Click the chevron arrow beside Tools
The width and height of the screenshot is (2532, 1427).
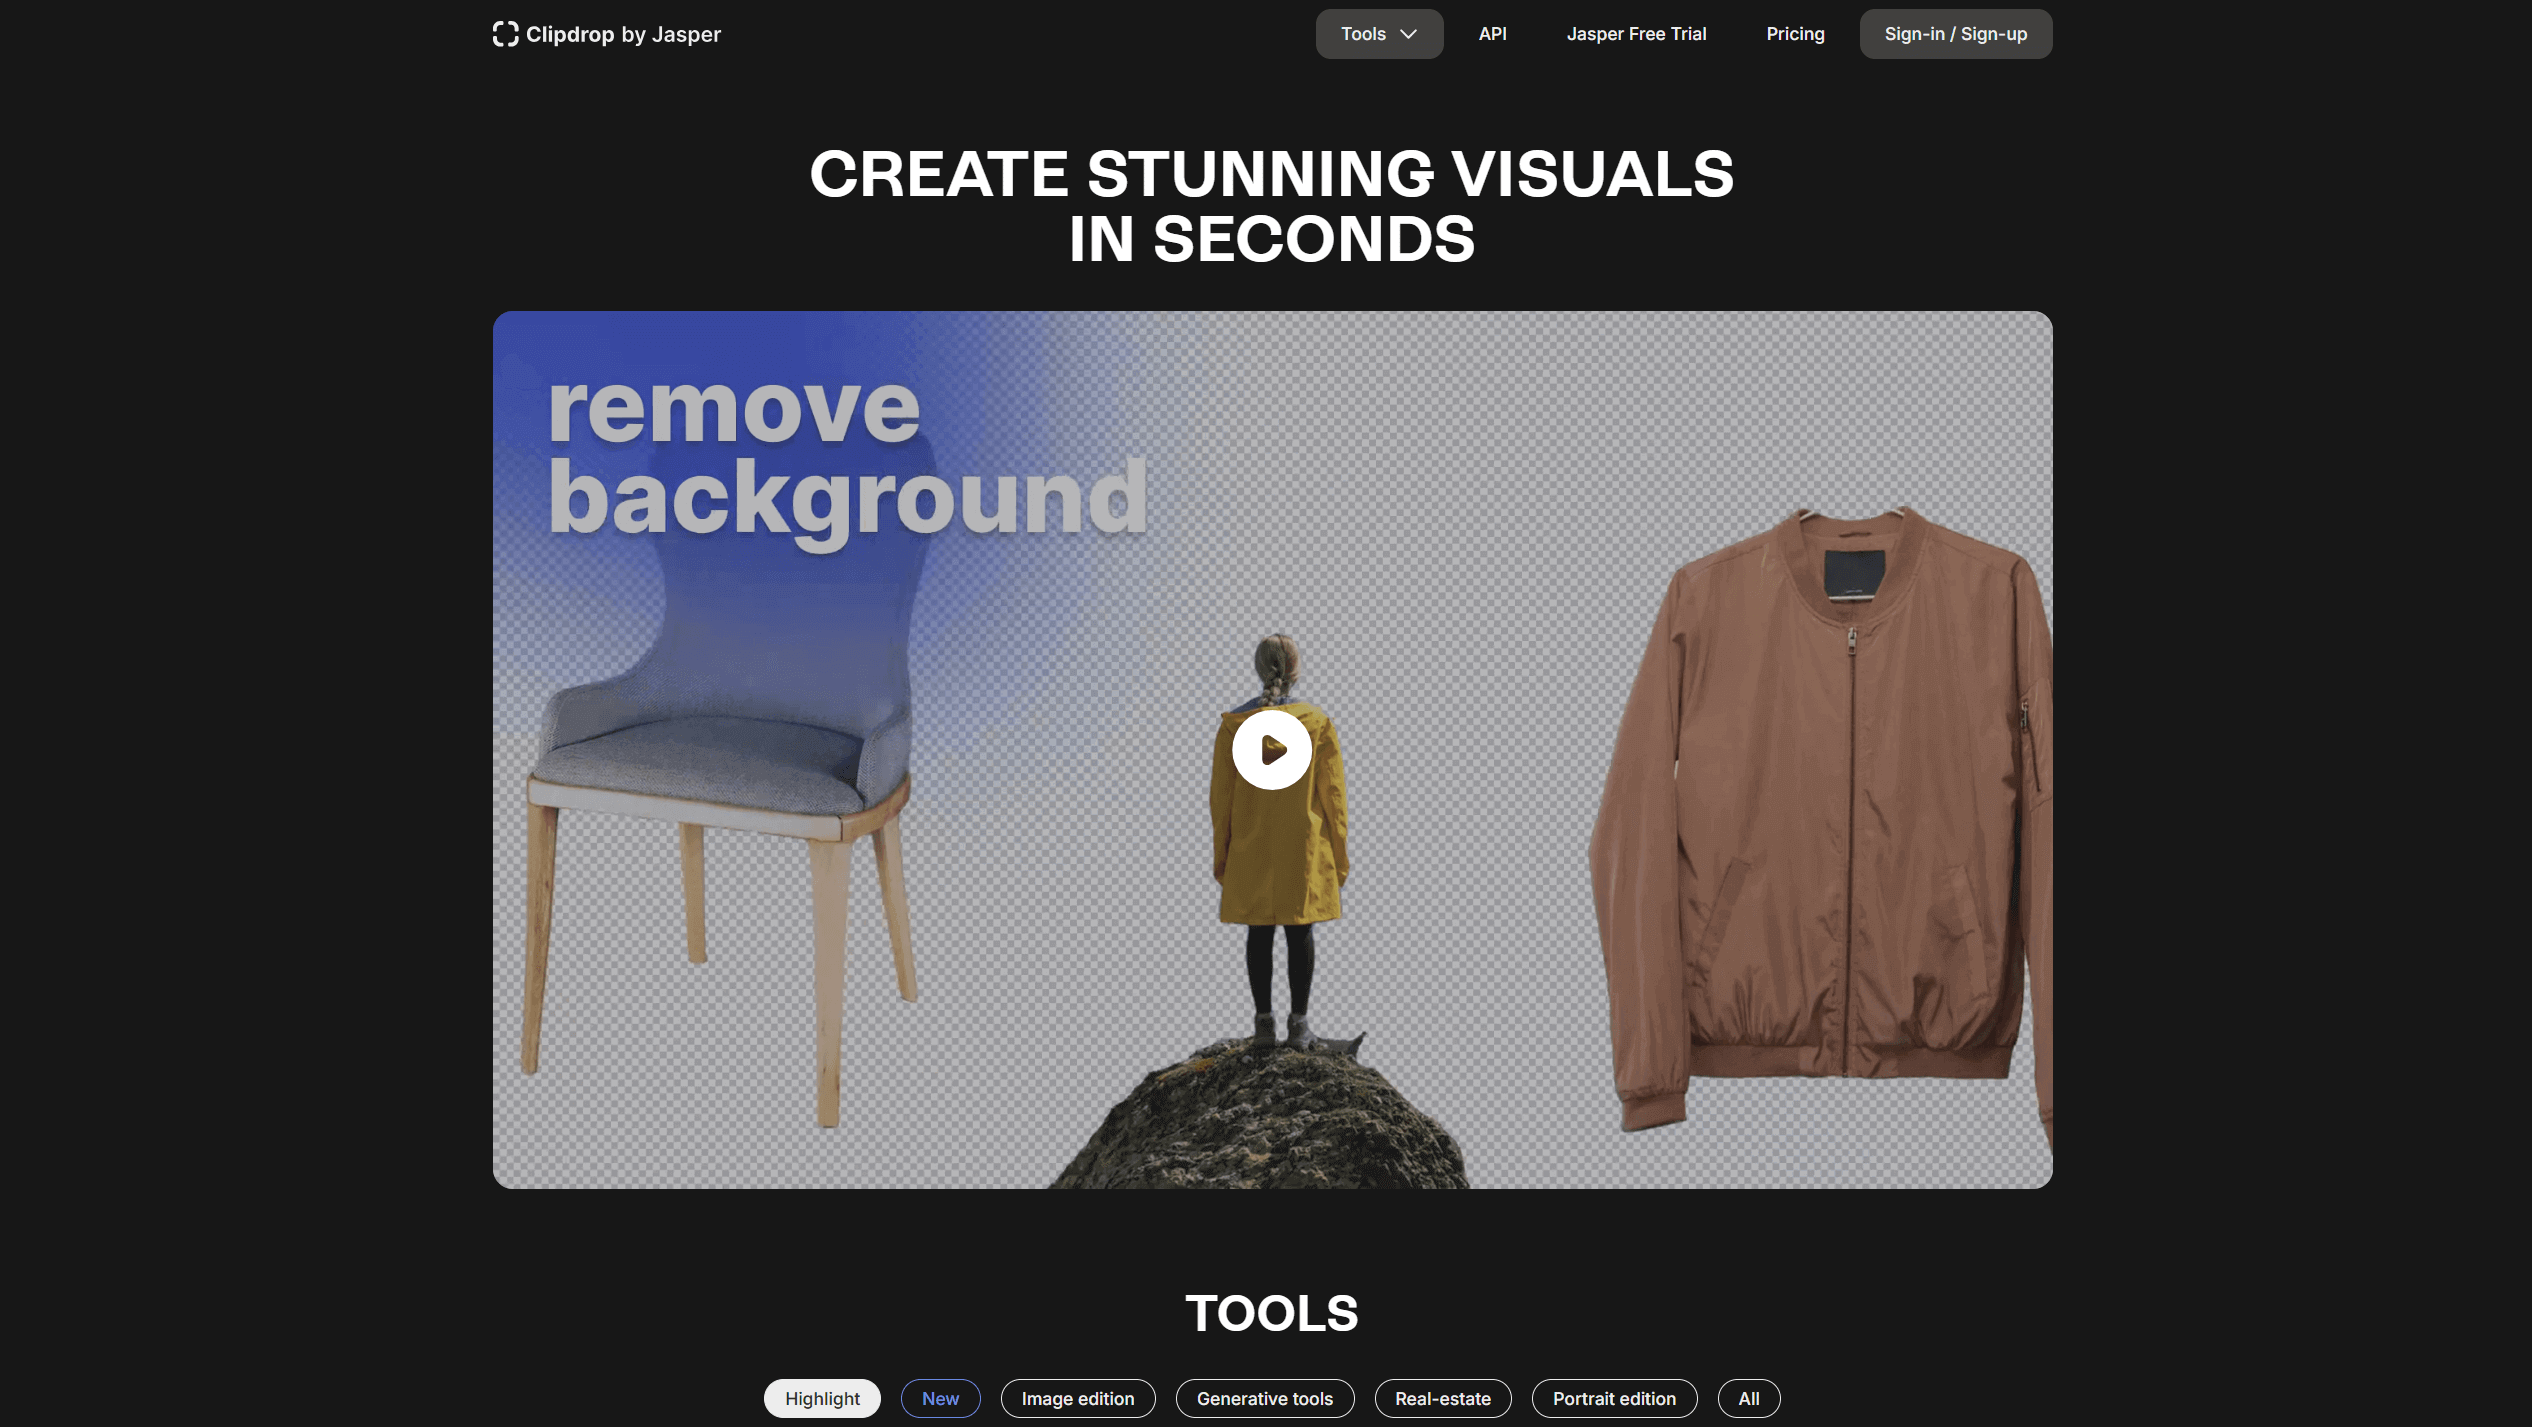pos(1408,34)
